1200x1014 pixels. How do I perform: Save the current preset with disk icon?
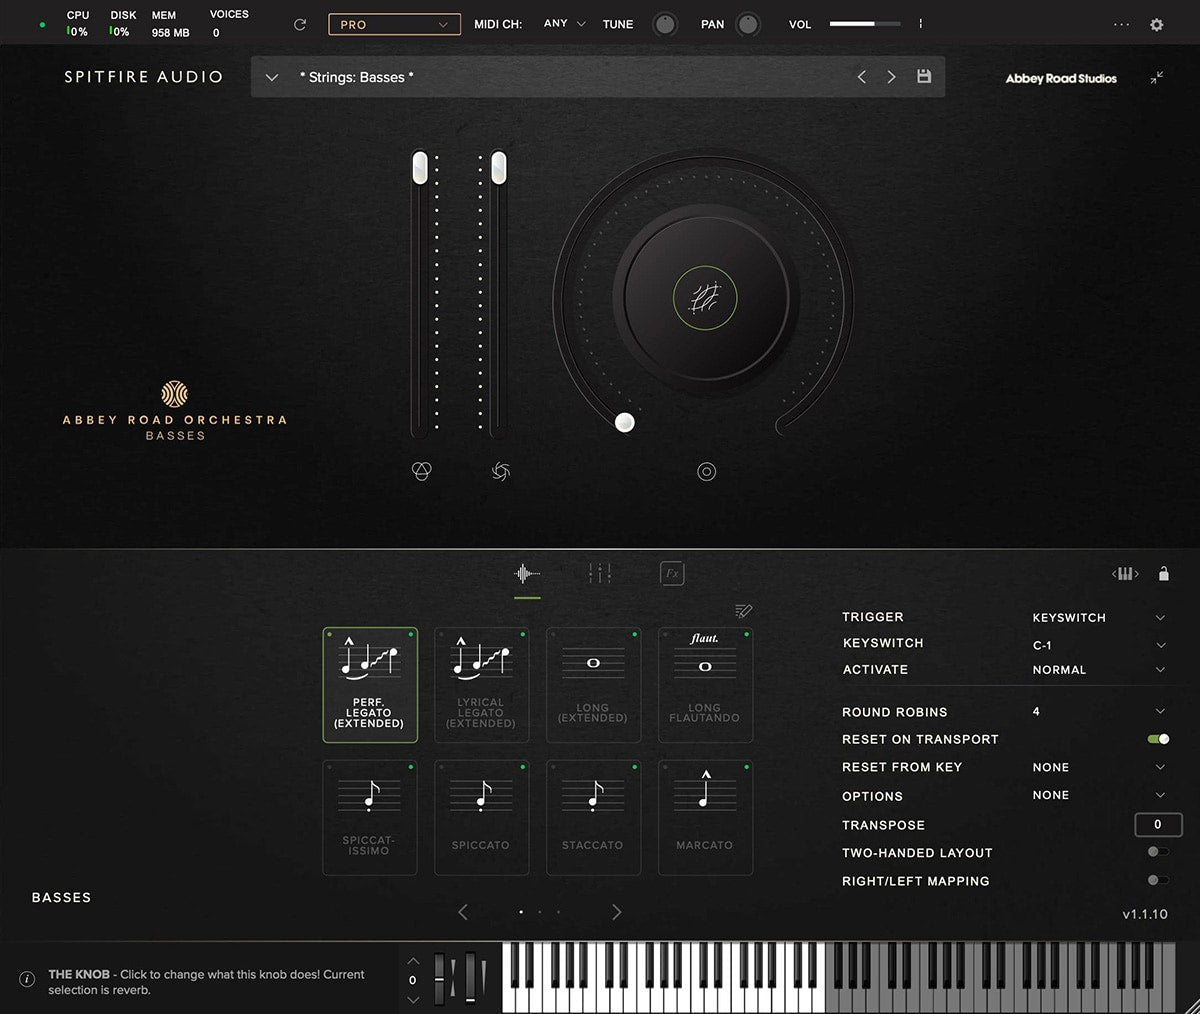tap(924, 77)
